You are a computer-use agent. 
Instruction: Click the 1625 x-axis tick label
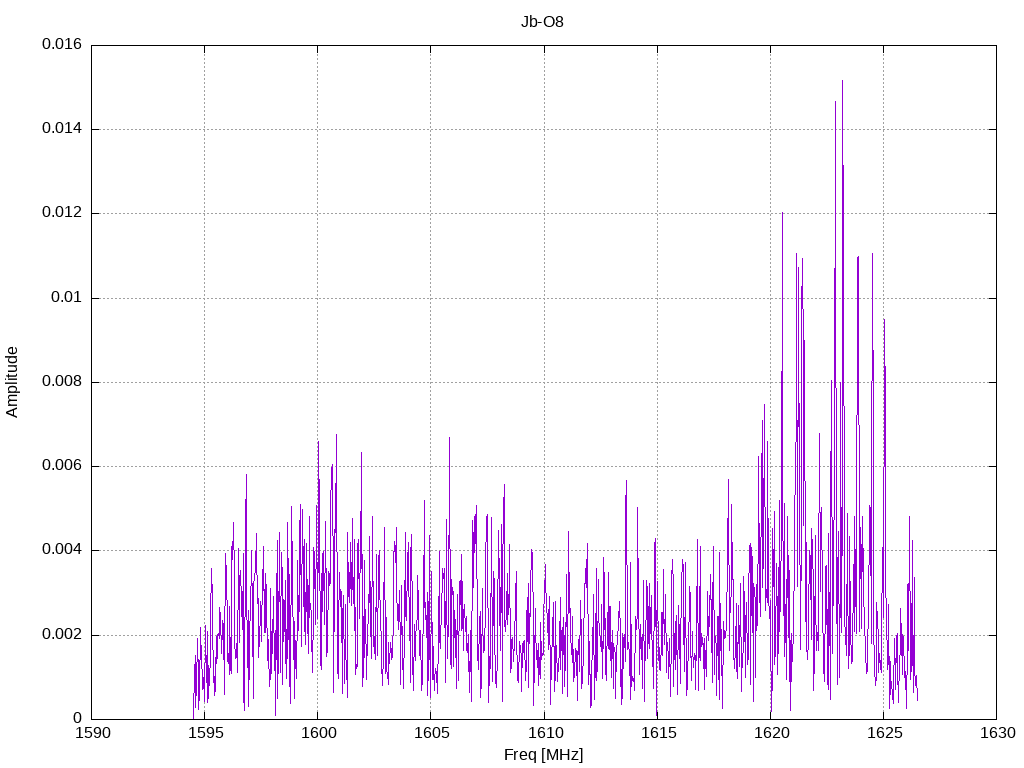884,733
